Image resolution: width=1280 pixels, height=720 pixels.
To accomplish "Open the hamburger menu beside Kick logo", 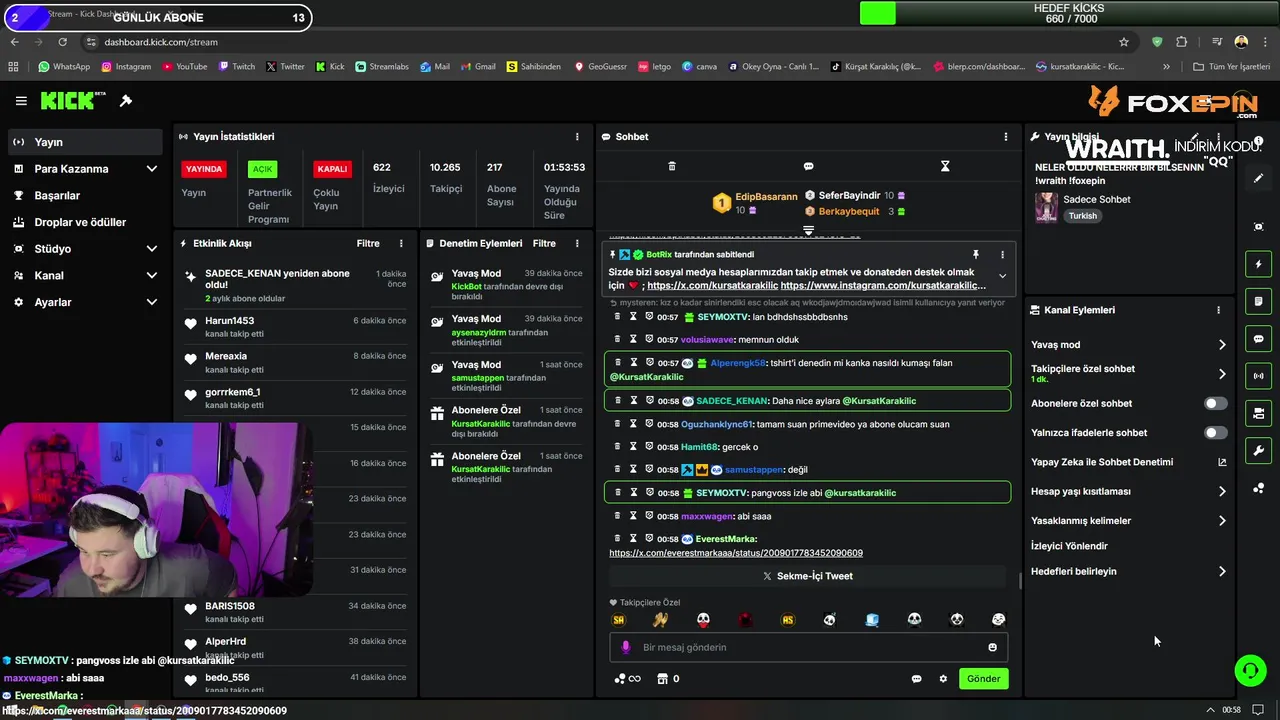I will 21,101.
